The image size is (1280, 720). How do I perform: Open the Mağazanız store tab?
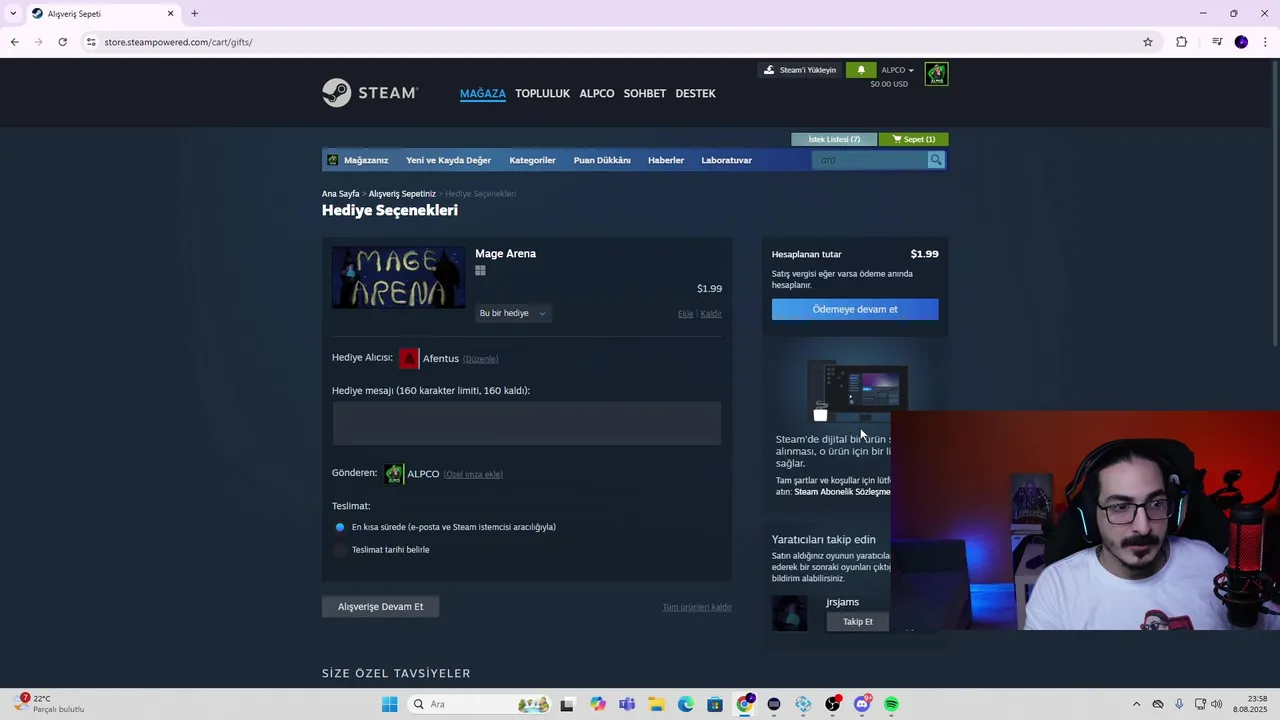[366, 160]
